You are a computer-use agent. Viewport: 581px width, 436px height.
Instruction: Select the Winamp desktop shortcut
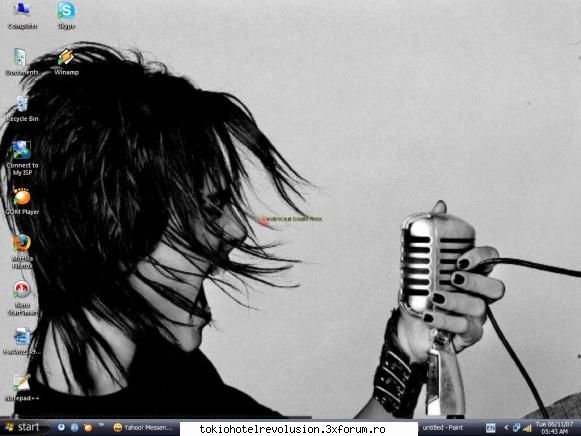tap(66, 62)
